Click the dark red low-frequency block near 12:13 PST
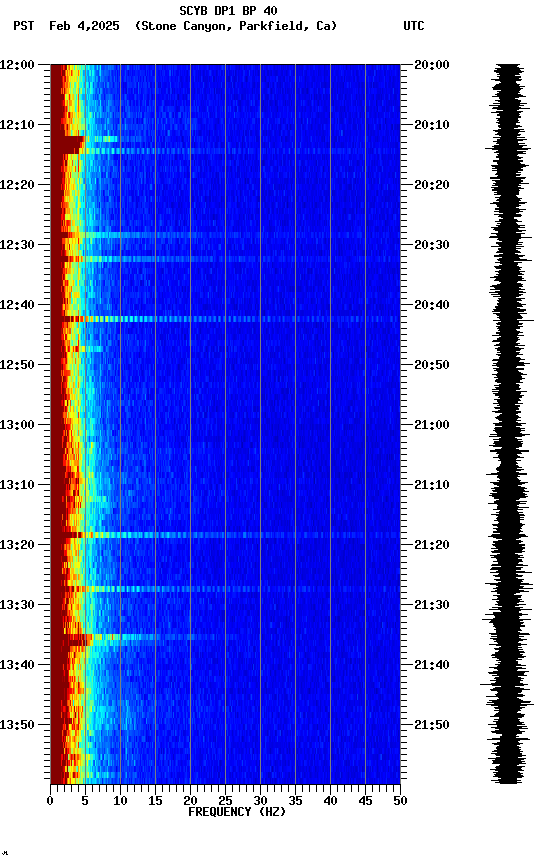The width and height of the screenshot is (552, 864). 67,145
